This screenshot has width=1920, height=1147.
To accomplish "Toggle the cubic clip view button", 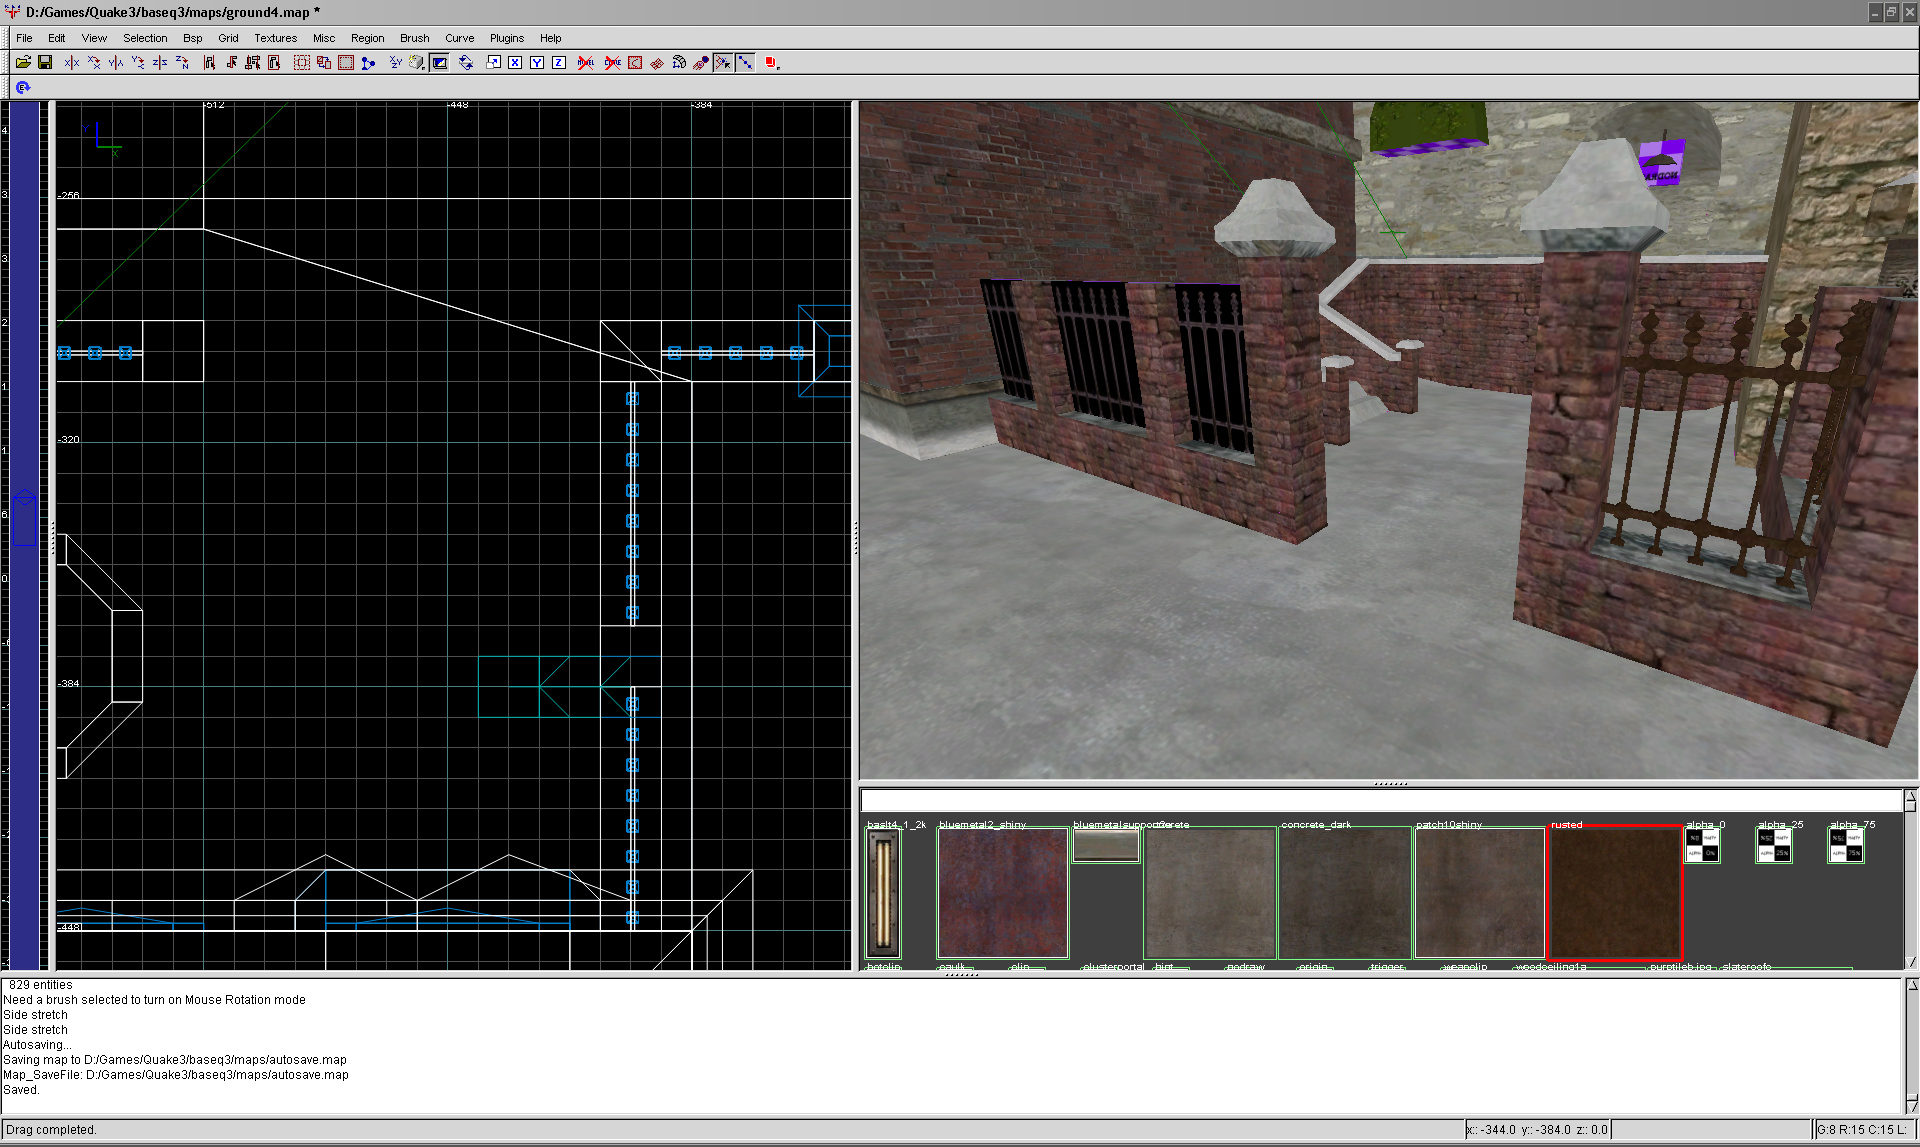I will (439, 62).
